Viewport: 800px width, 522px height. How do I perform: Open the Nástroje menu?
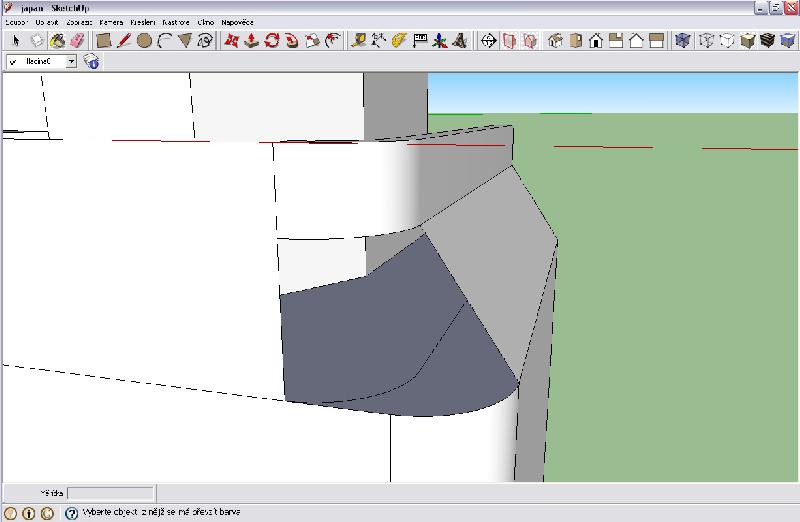tap(176, 21)
